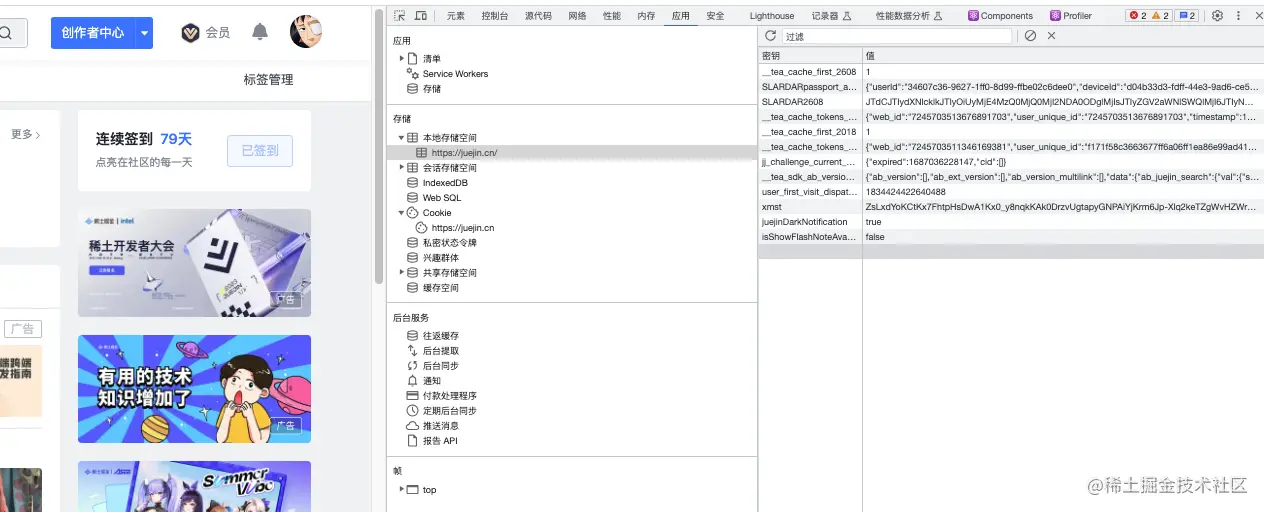The width and height of the screenshot is (1264, 512).
Task: Click the 报告 API document icon
Action: point(412,441)
